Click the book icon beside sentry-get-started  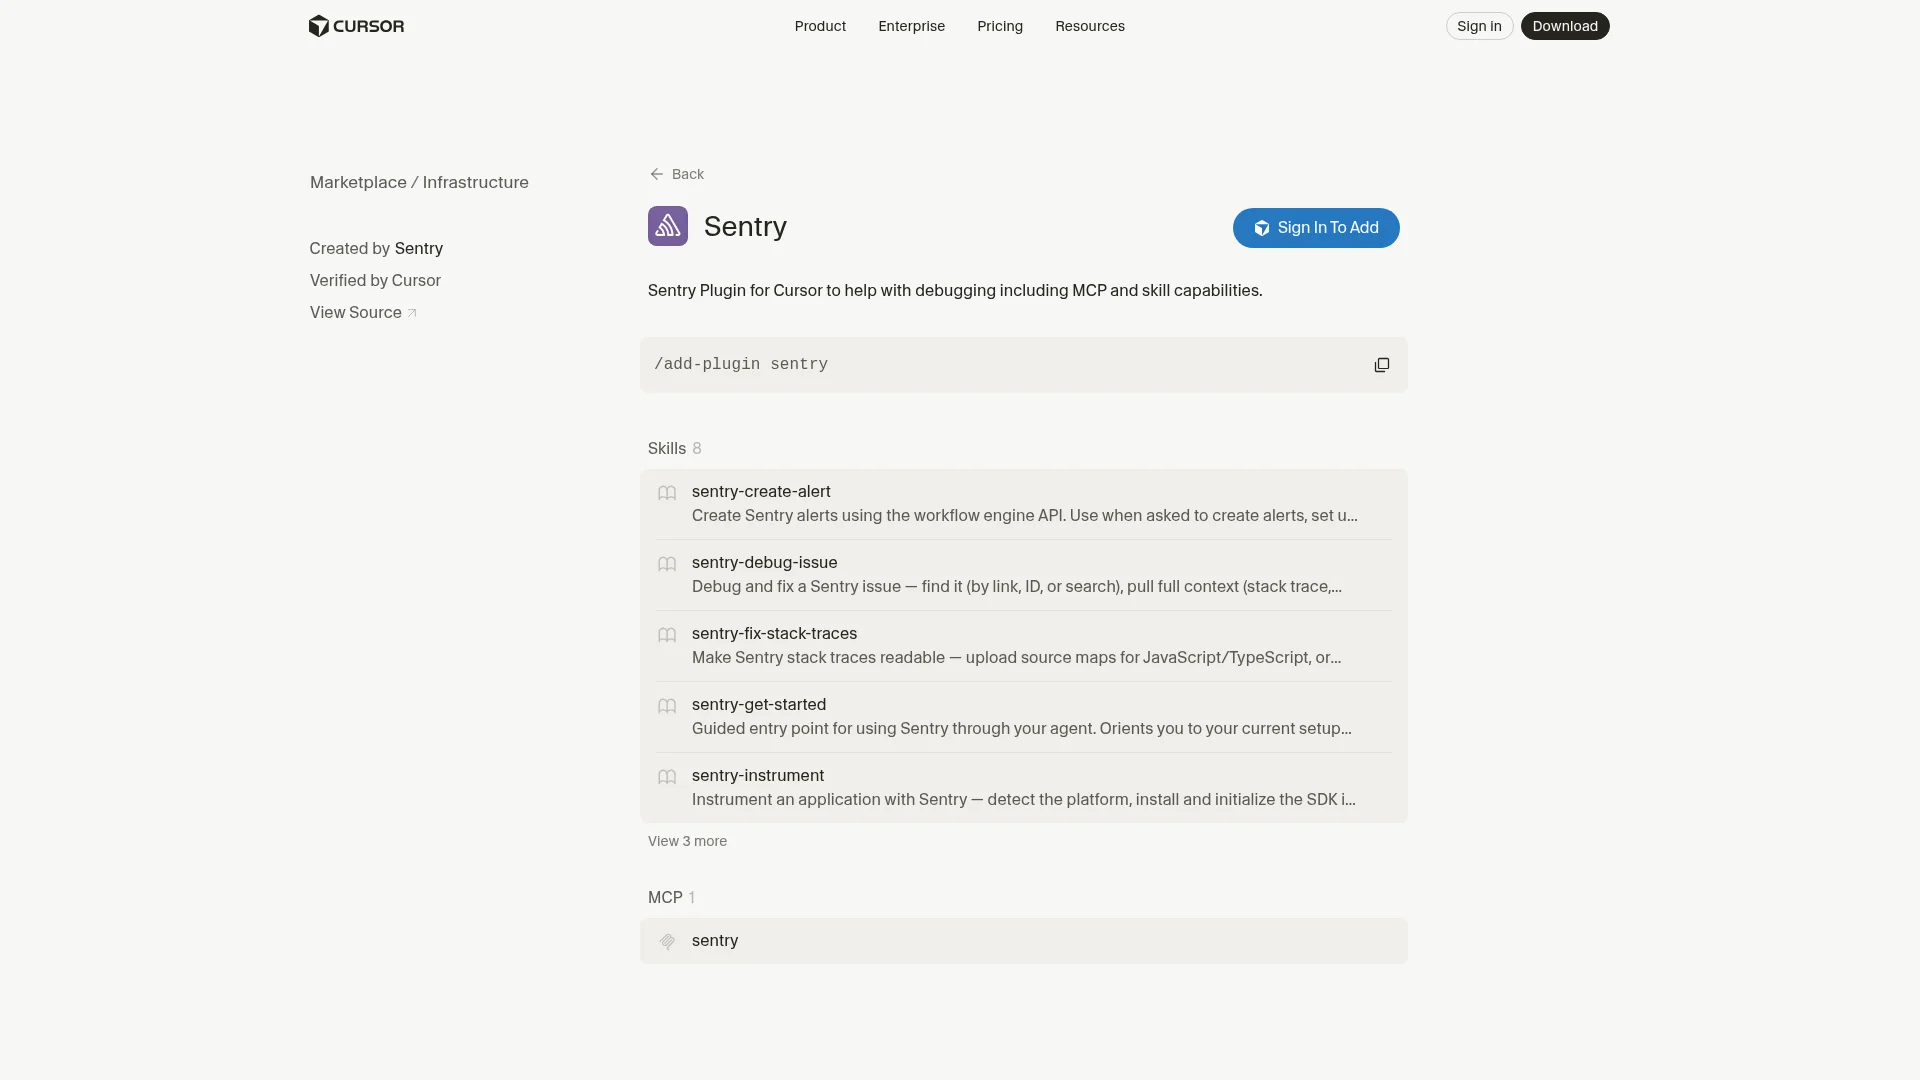click(667, 706)
